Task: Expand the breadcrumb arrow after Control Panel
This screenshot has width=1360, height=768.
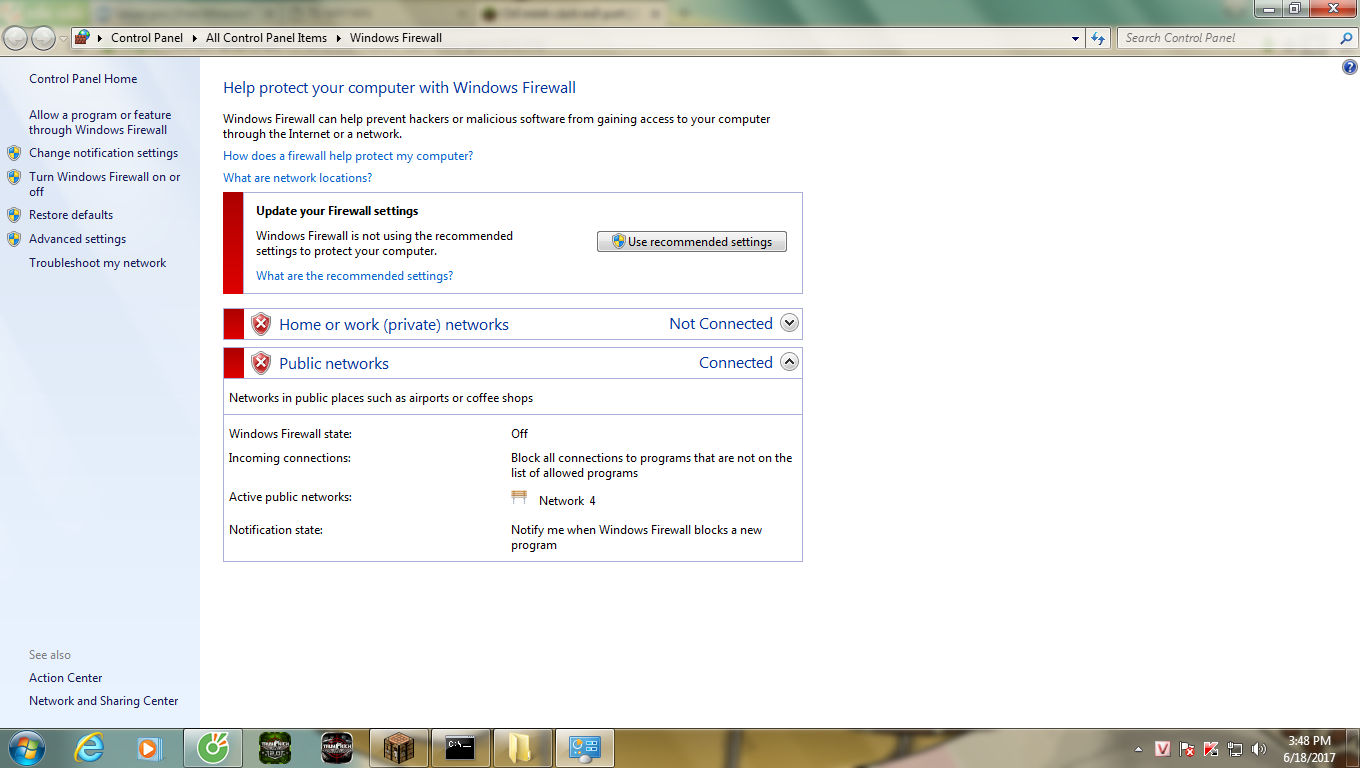Action: coord(194,38)
